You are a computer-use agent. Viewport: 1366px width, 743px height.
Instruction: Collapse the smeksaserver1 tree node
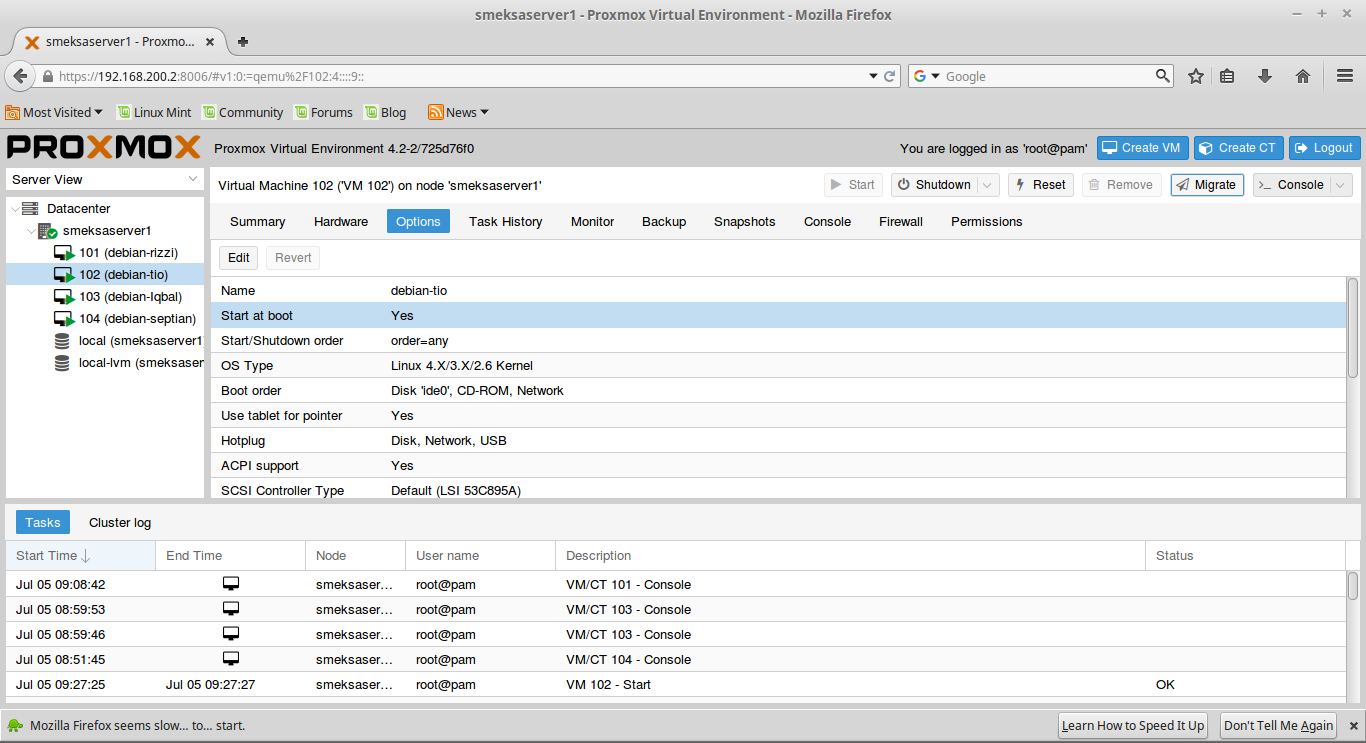click(31, 231)
